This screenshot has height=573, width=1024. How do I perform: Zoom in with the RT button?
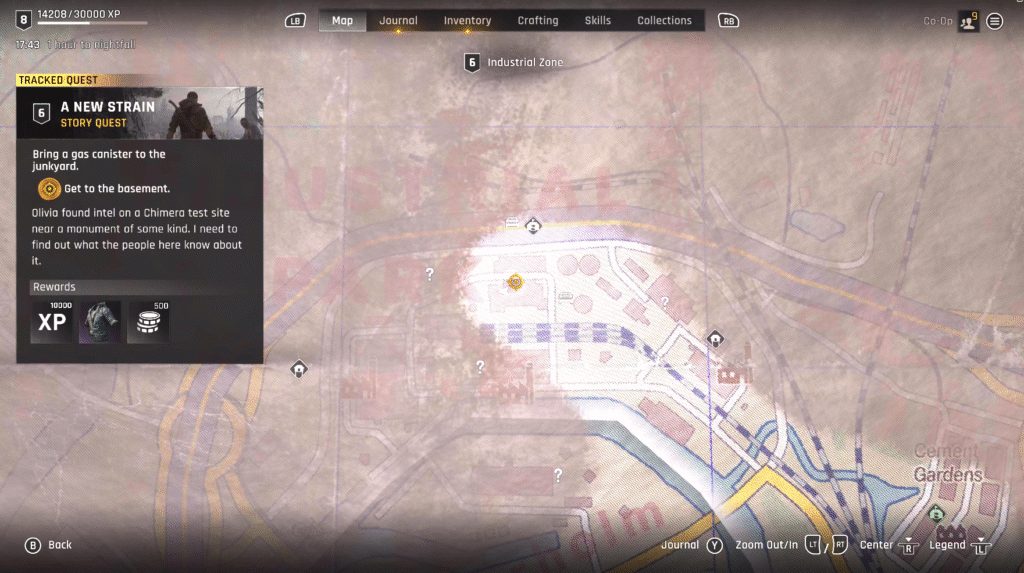click(x=840, y=545)
